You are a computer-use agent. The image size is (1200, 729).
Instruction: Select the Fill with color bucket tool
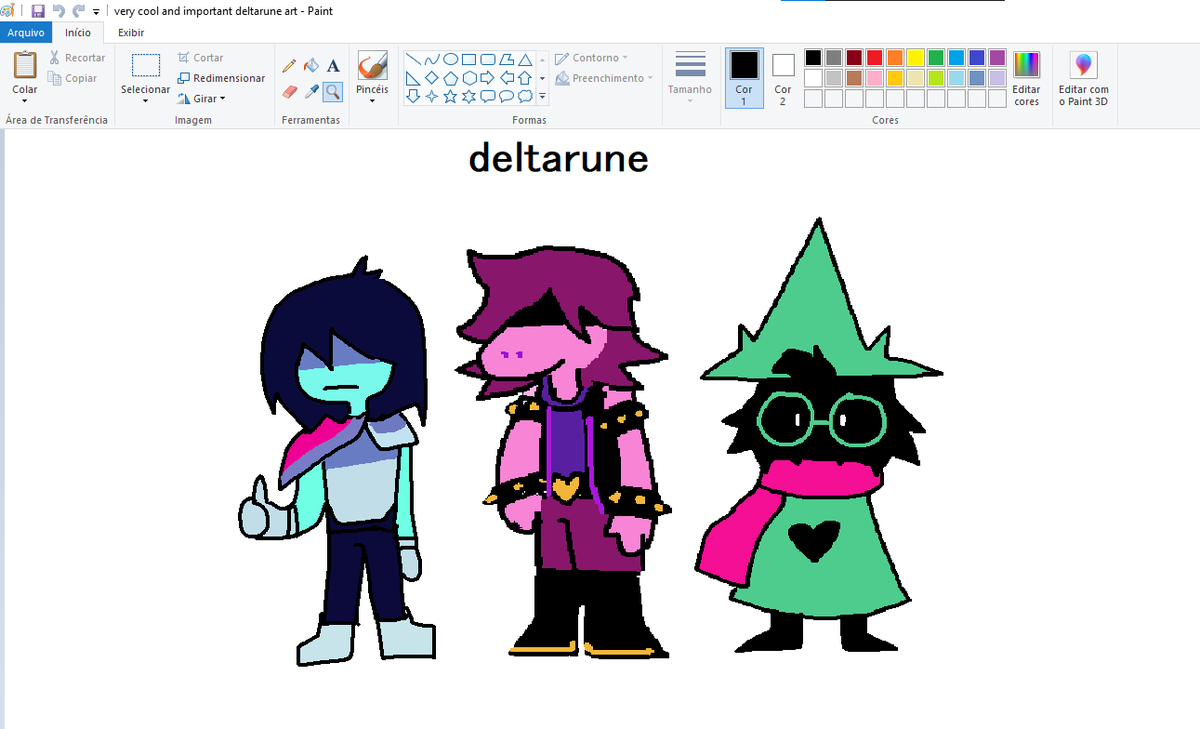(311, 66)
